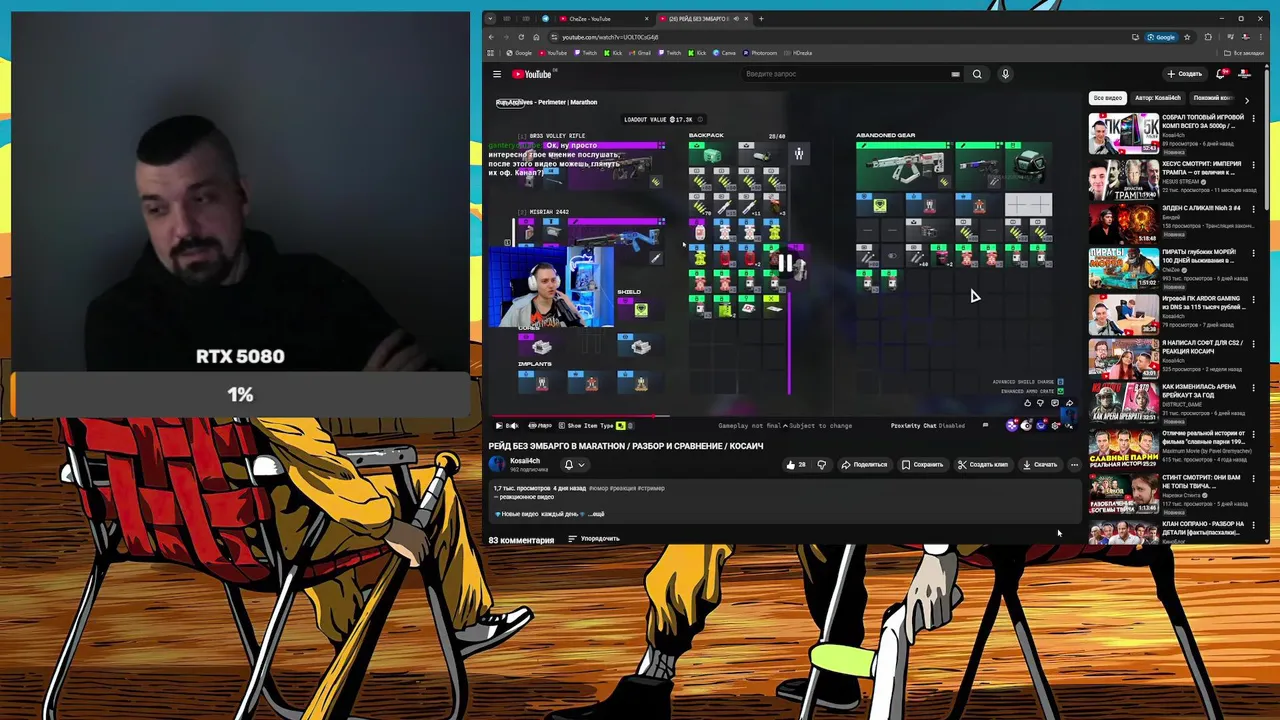Click the 'Поделиться' share button

(x=864, y=465)
